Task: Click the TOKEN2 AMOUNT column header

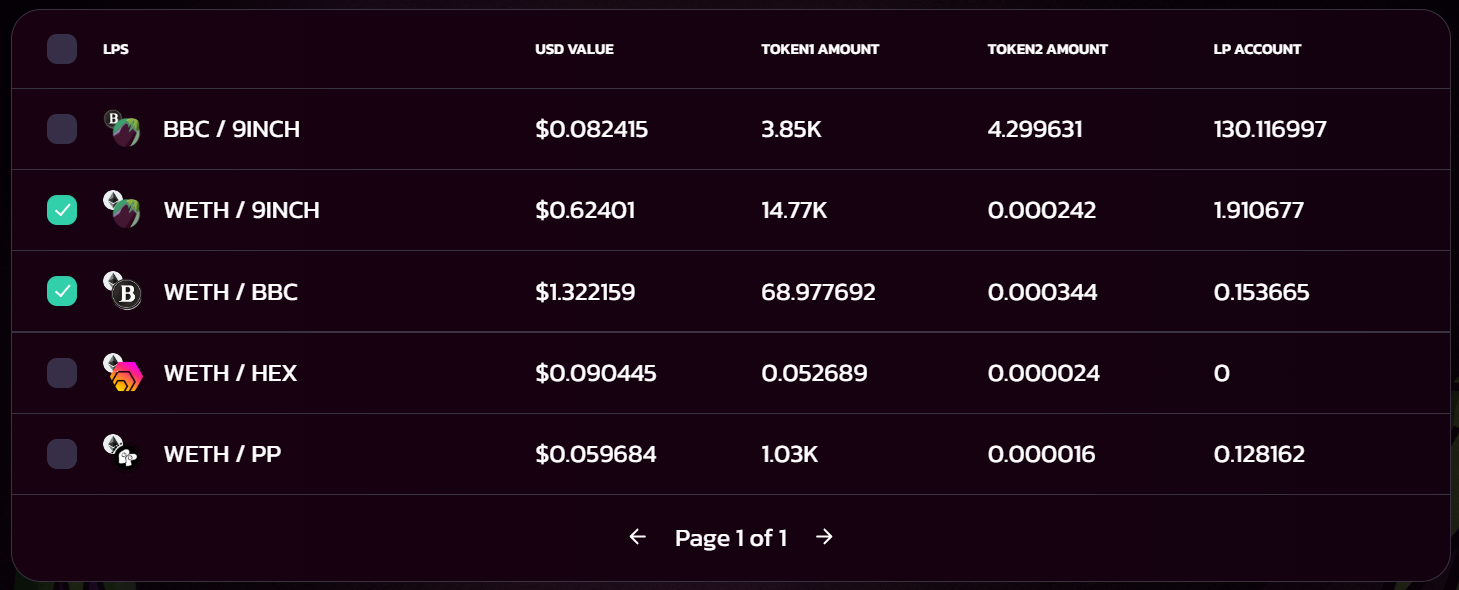Action: click(x=1047, y=49)
